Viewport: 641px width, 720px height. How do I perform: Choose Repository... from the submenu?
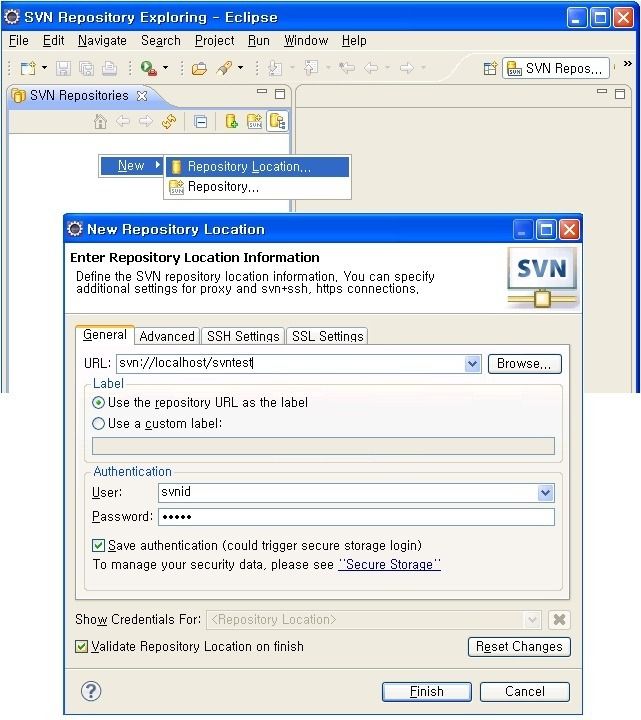[258, 187]
